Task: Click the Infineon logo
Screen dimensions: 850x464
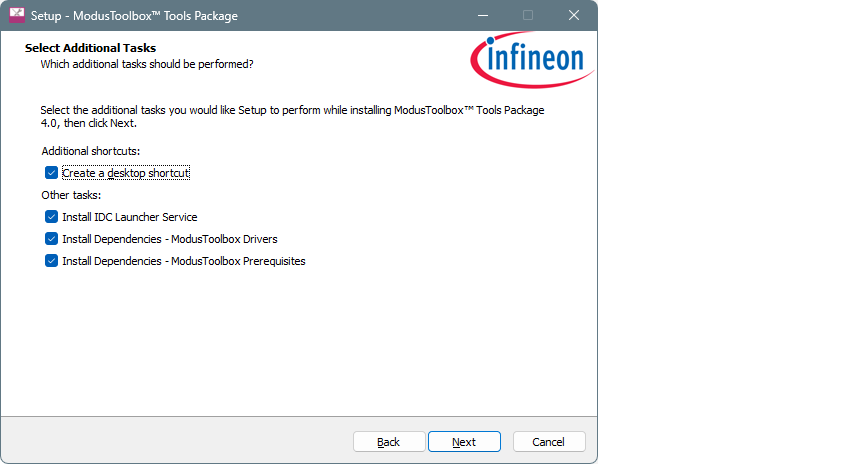Action: pos(532,60)
